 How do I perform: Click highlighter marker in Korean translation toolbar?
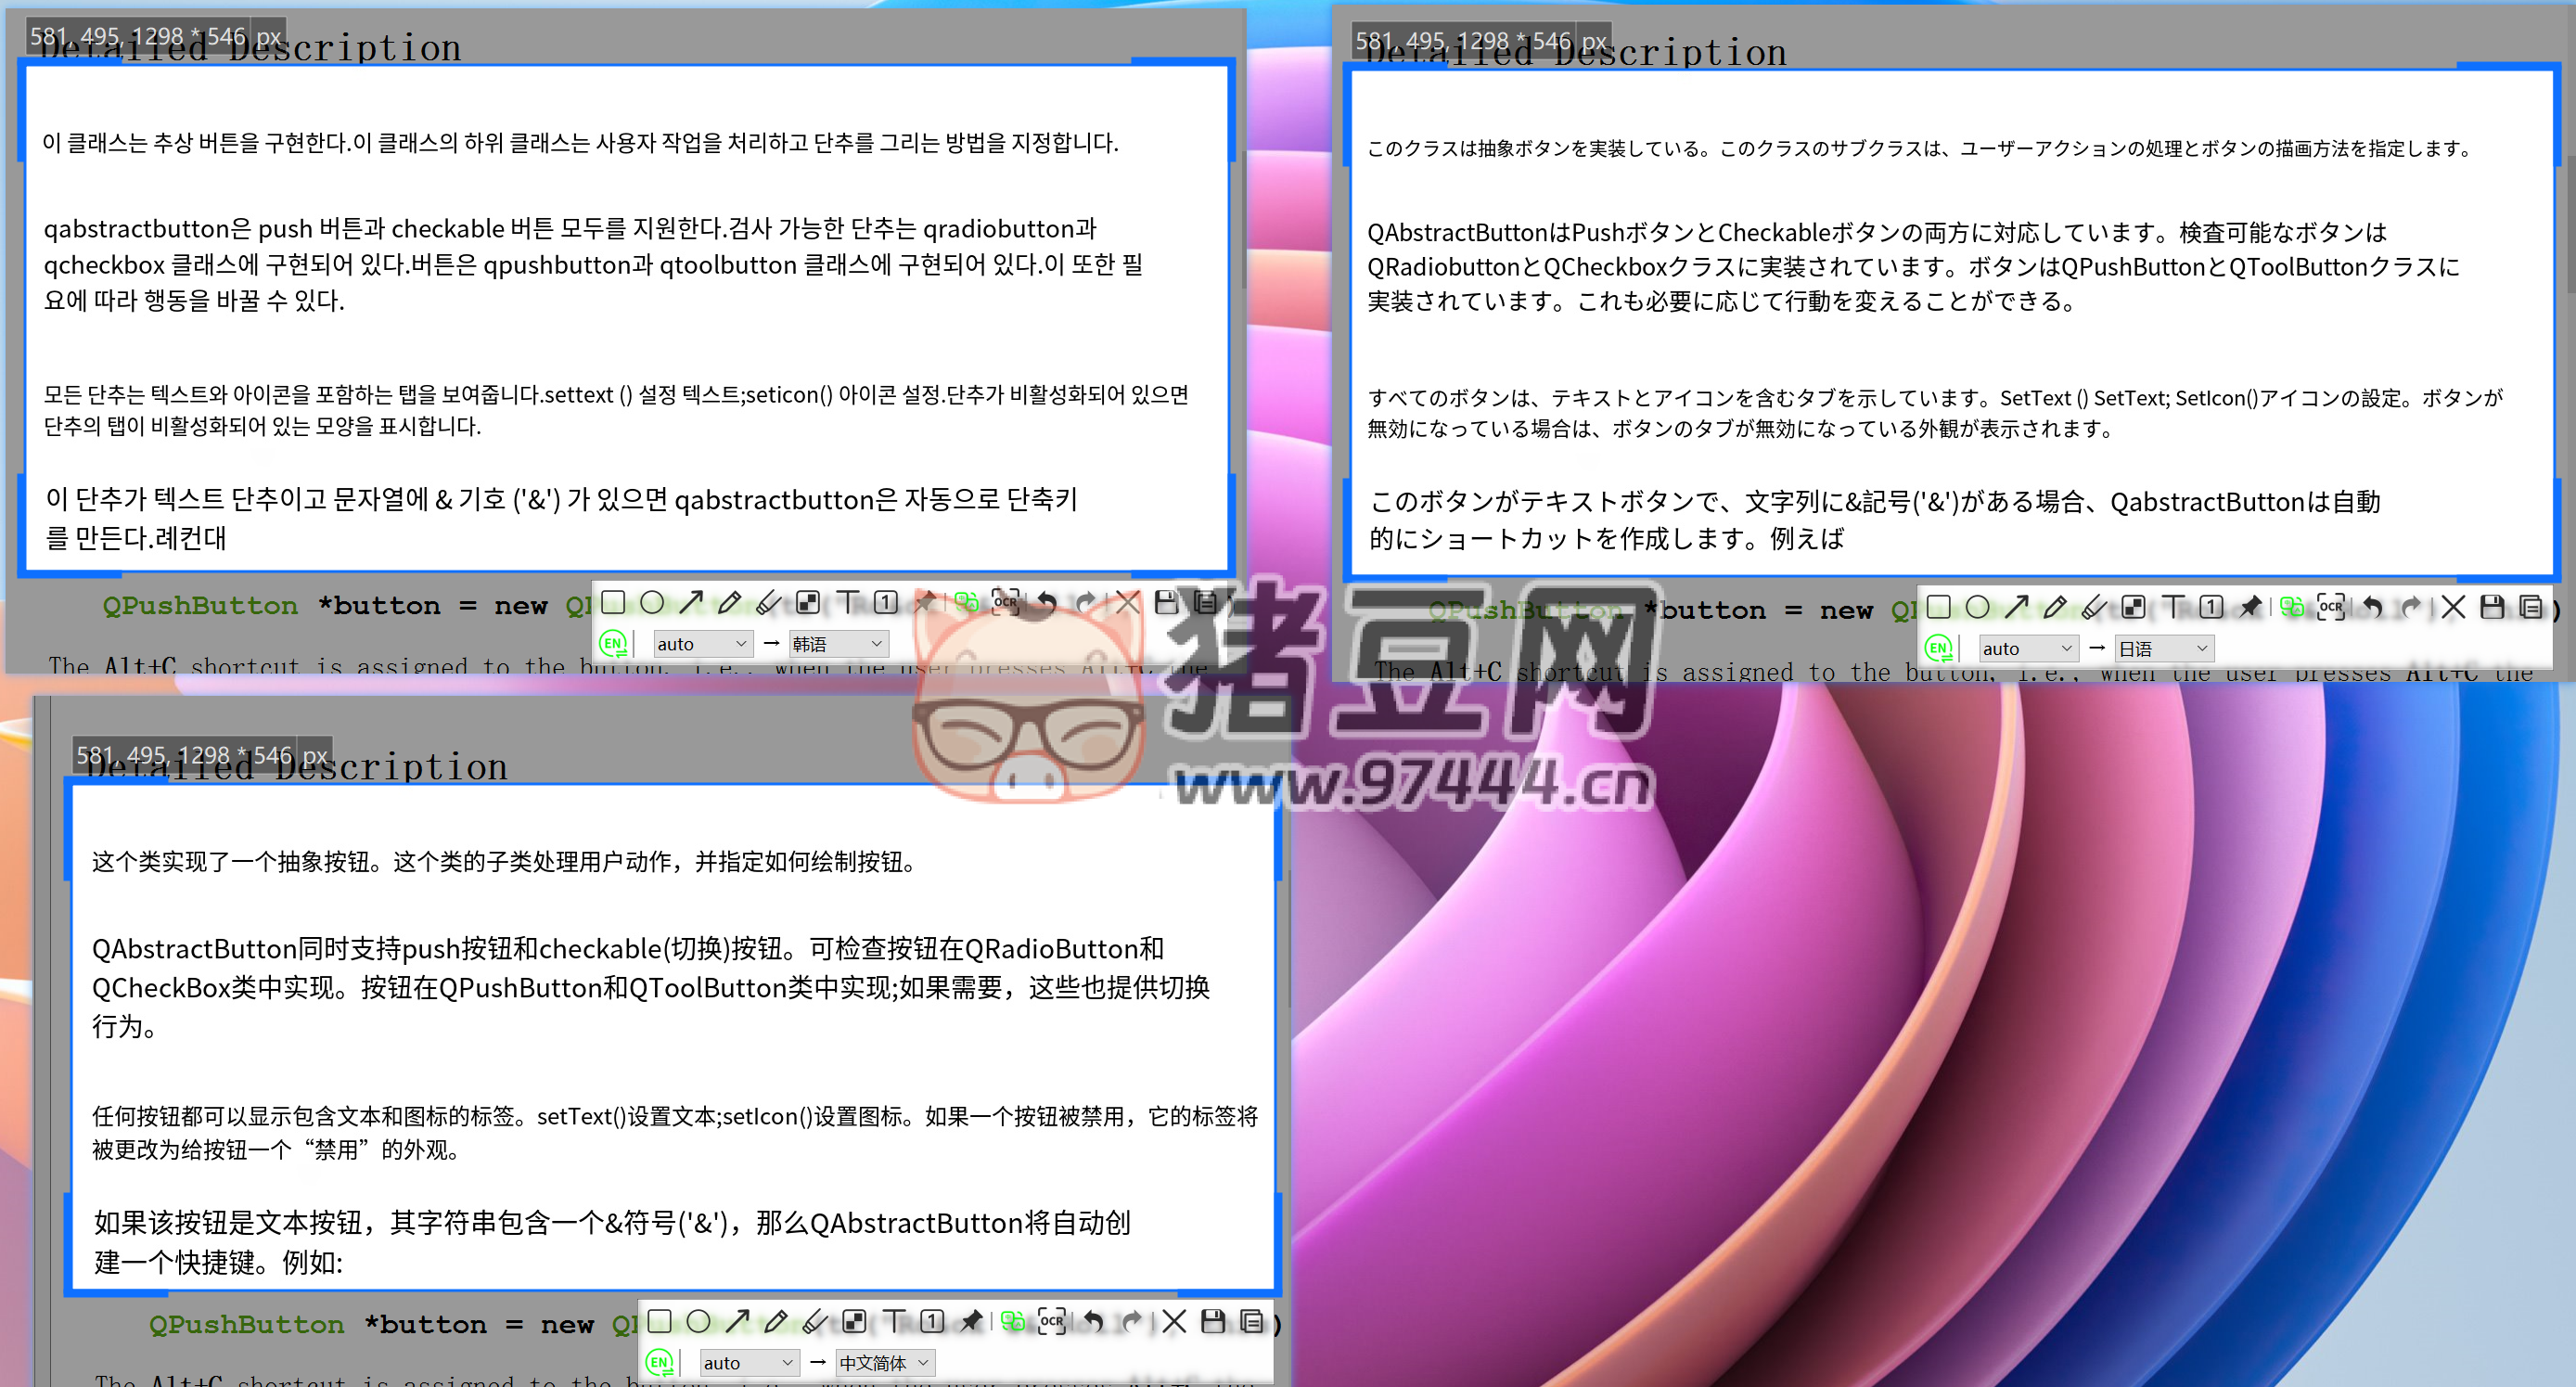[768, 603]
